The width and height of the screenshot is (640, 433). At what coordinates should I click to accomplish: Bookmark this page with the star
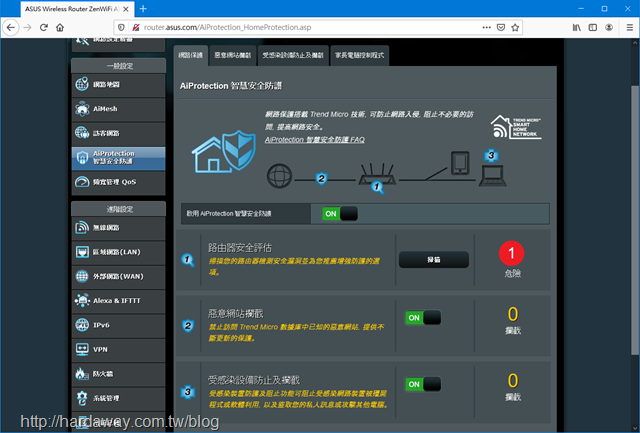[515, 27]
